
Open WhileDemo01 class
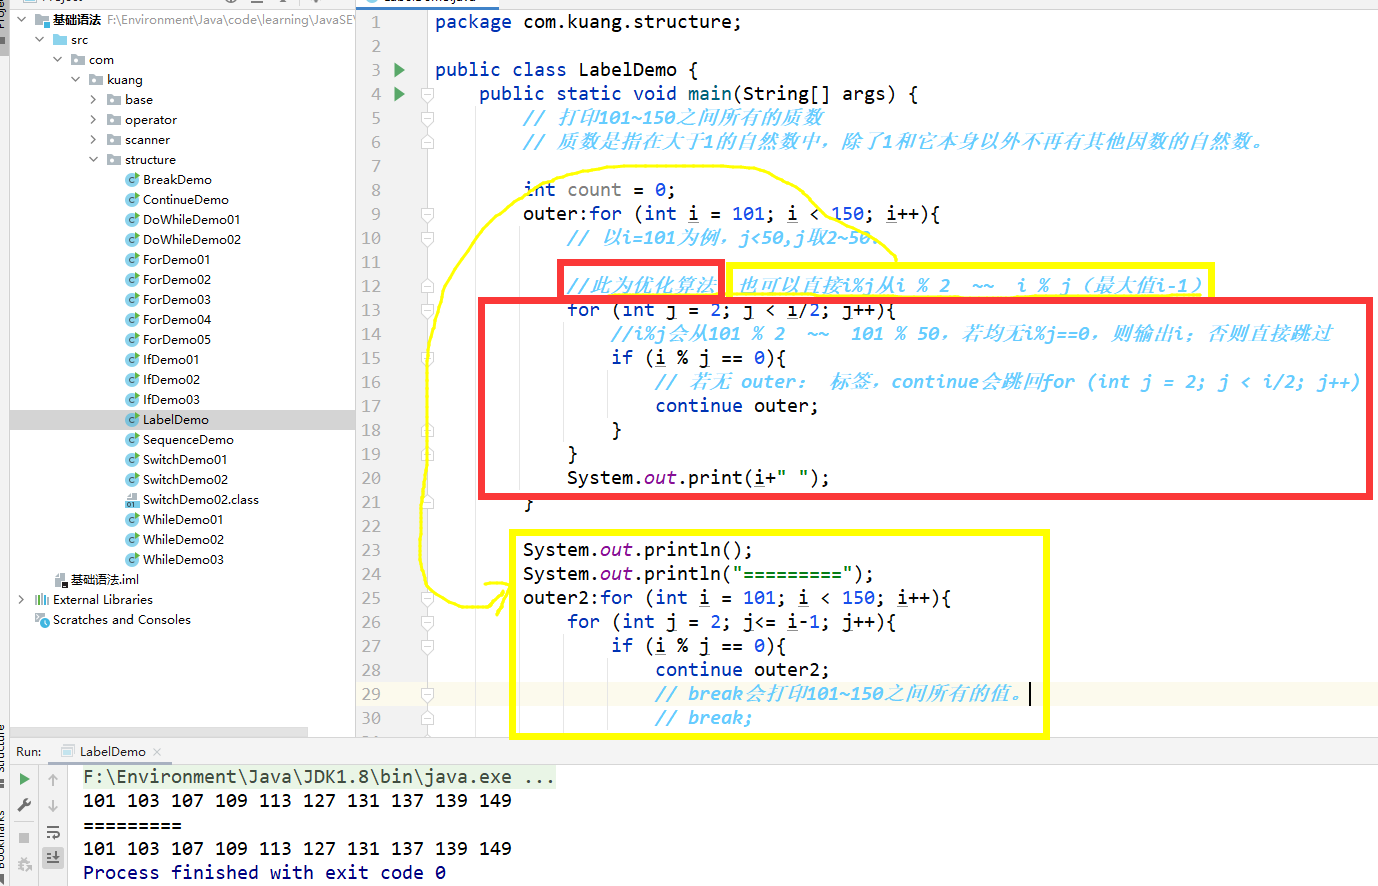pos(183,520)
